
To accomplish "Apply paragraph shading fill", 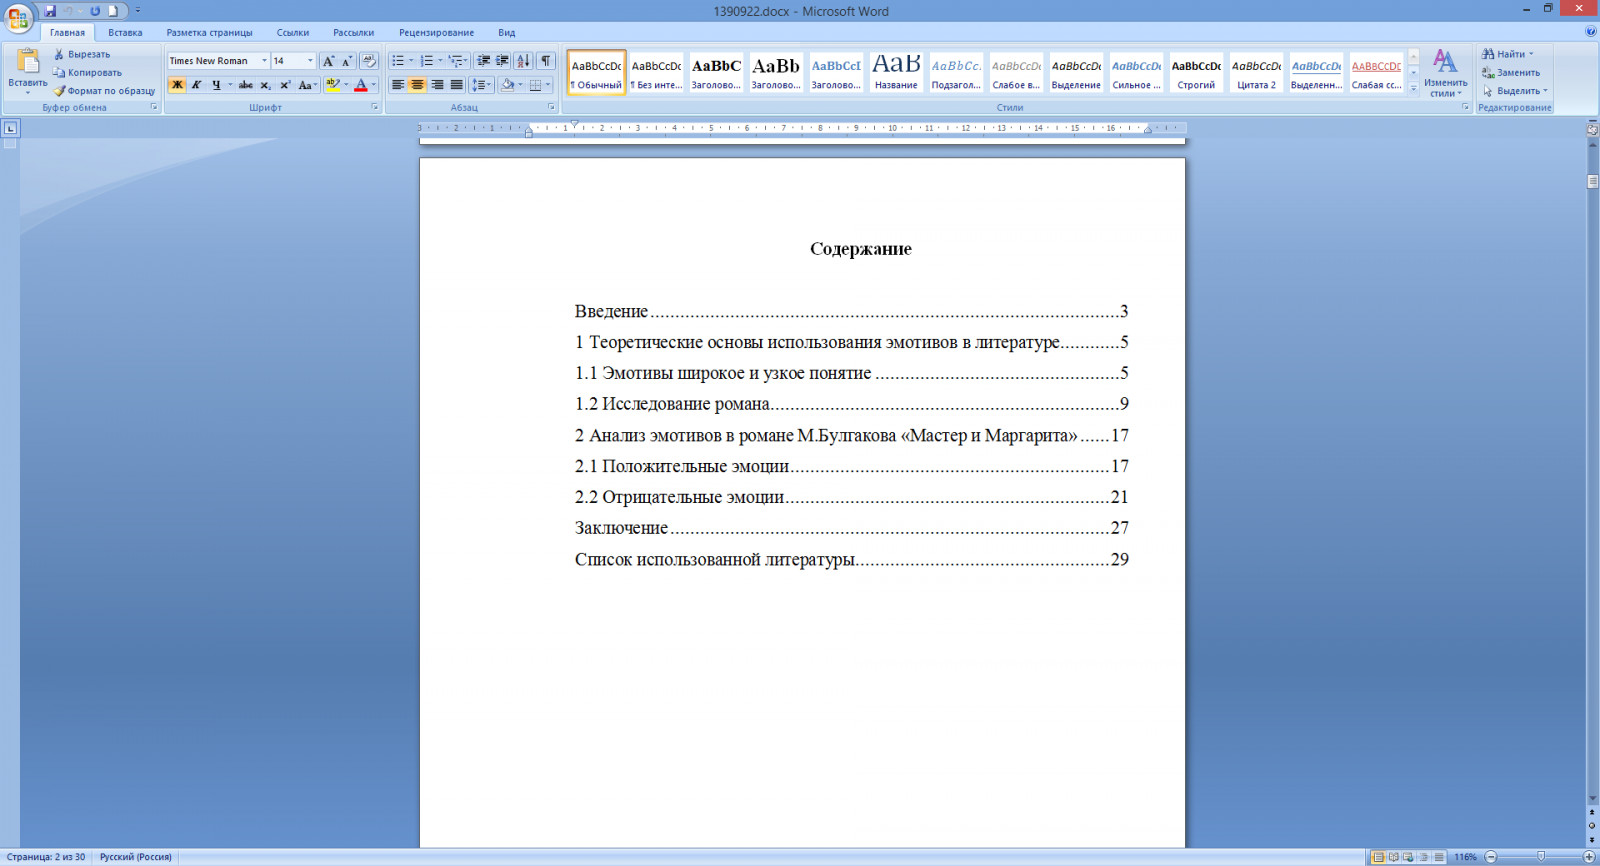I will pos(508,85).
